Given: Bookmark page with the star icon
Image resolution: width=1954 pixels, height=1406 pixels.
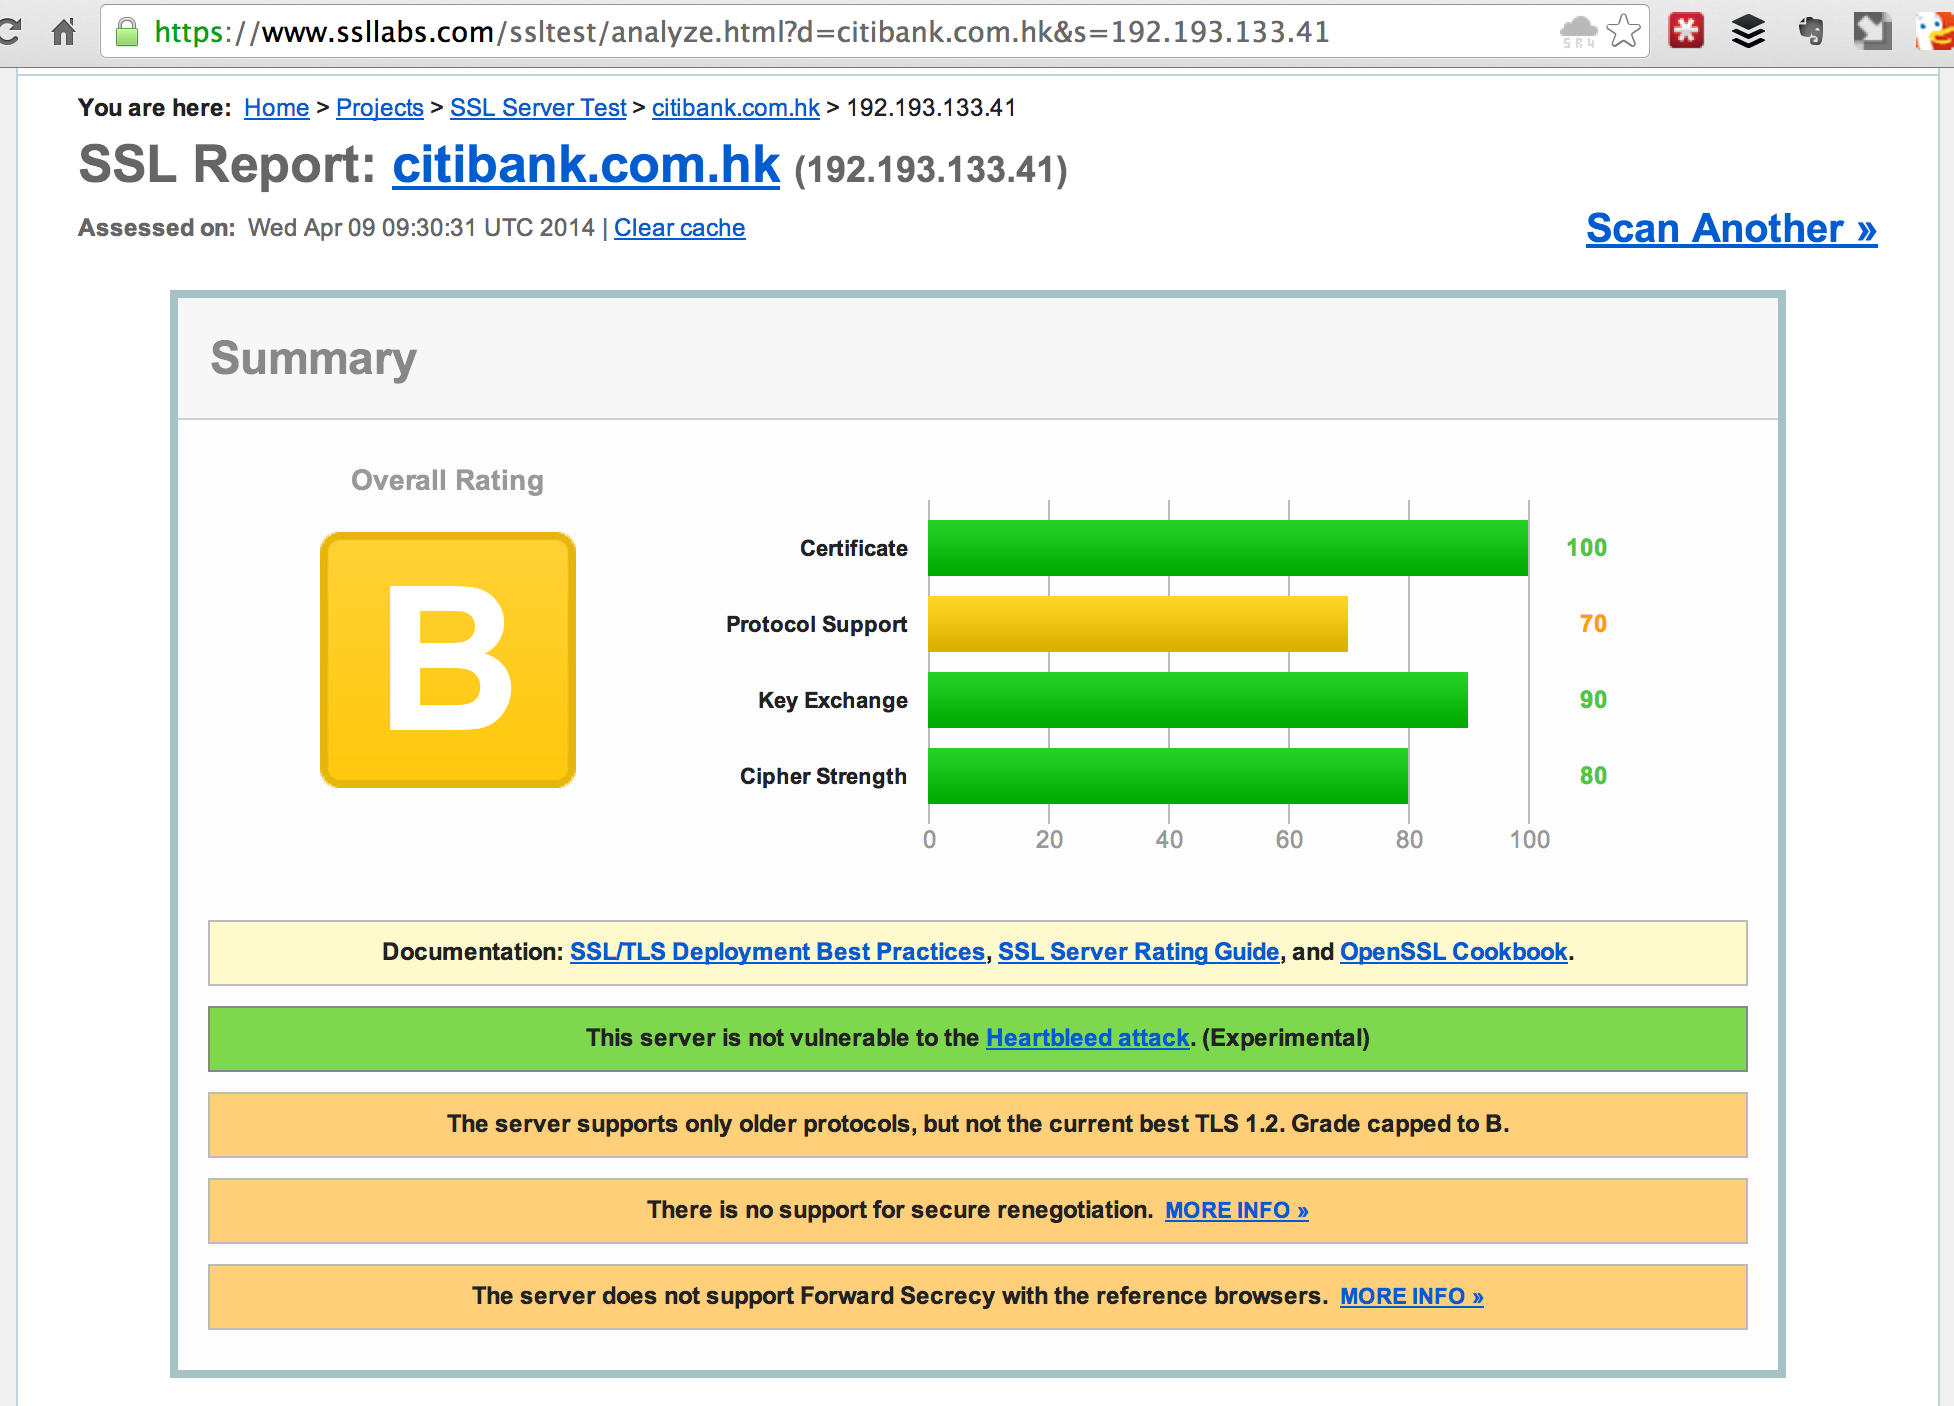Looking at the screenshot, I should click(x=1623, y=32).
